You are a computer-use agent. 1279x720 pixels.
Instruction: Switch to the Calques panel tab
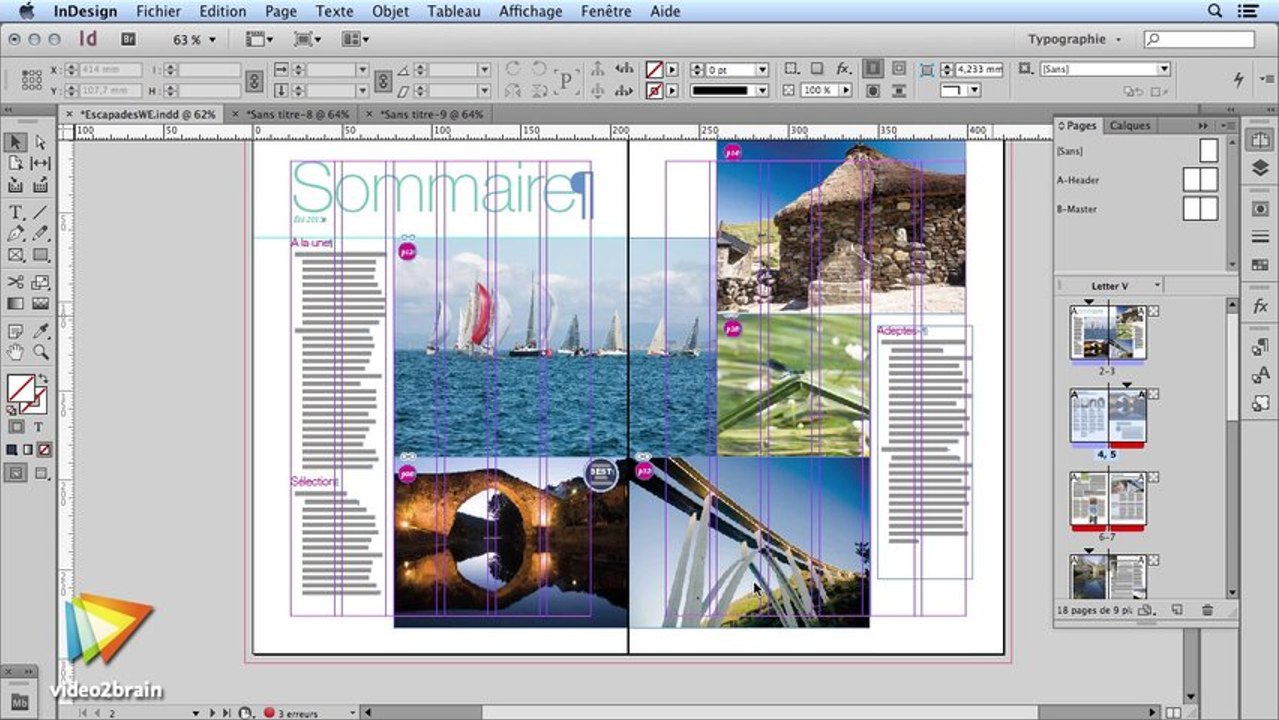(x=1130, y=126)
